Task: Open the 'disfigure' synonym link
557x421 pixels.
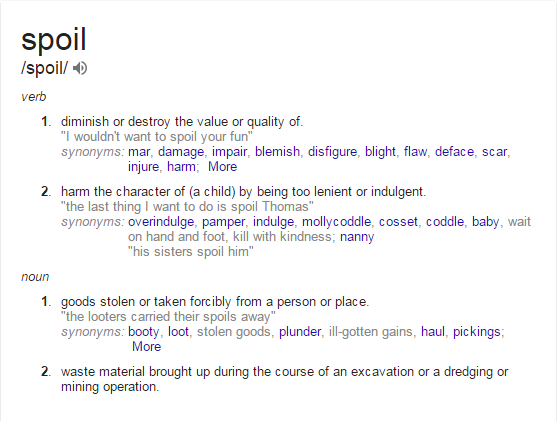Action: pyautogui.click(x=332, y=152)
